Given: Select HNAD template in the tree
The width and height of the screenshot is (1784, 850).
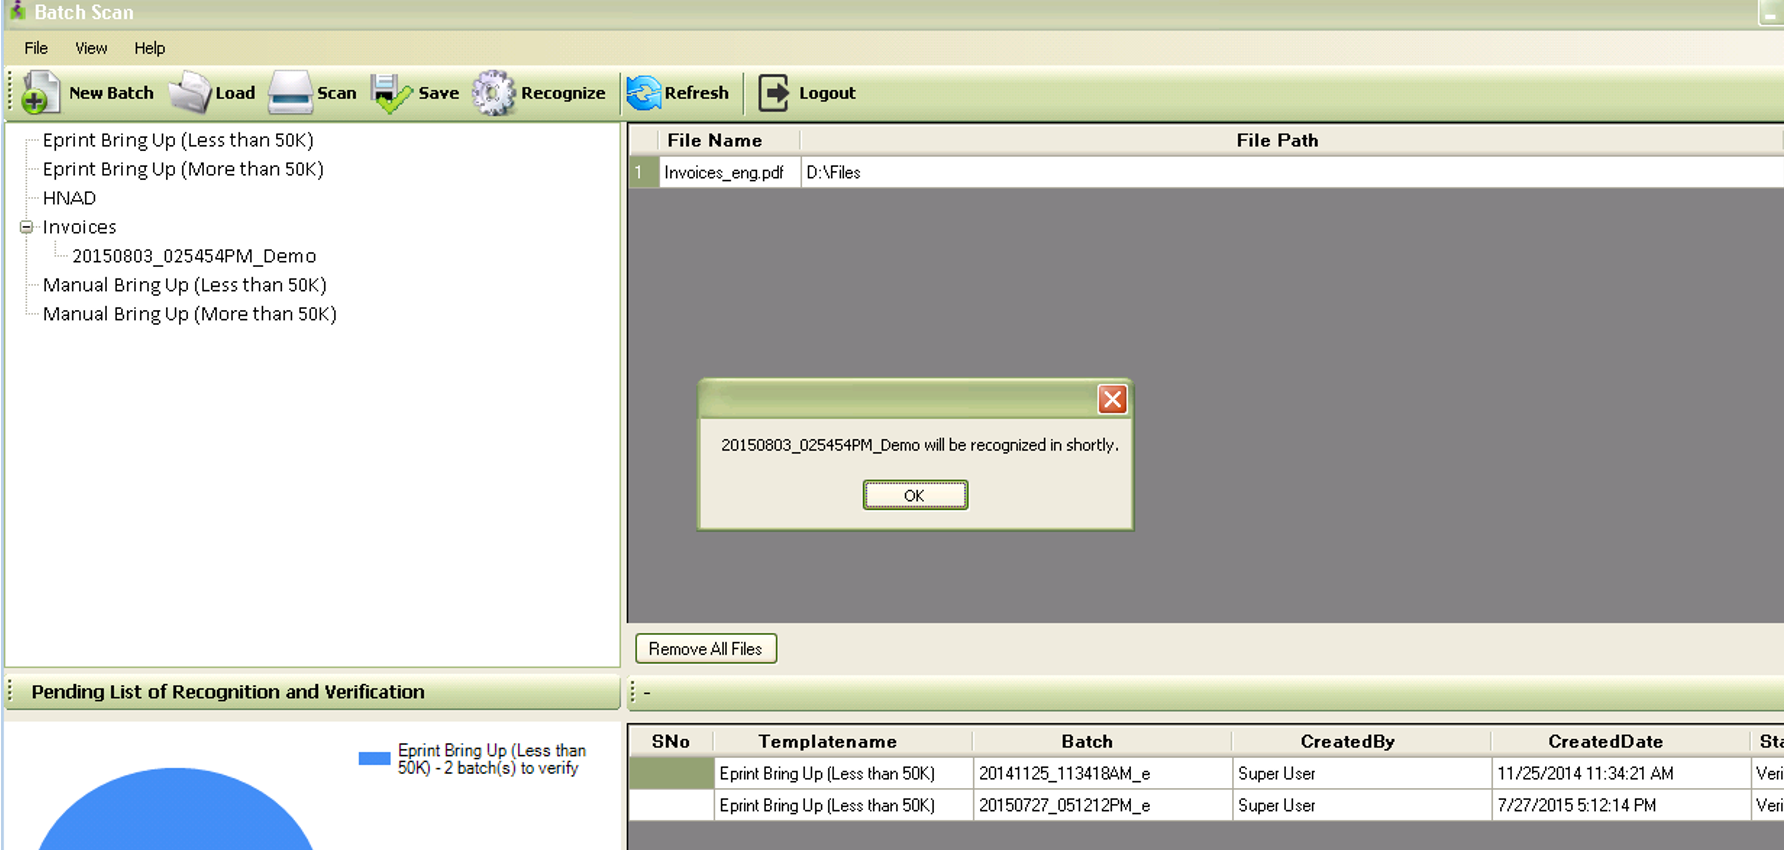Looking at the screenshot, I should point(69,198).
